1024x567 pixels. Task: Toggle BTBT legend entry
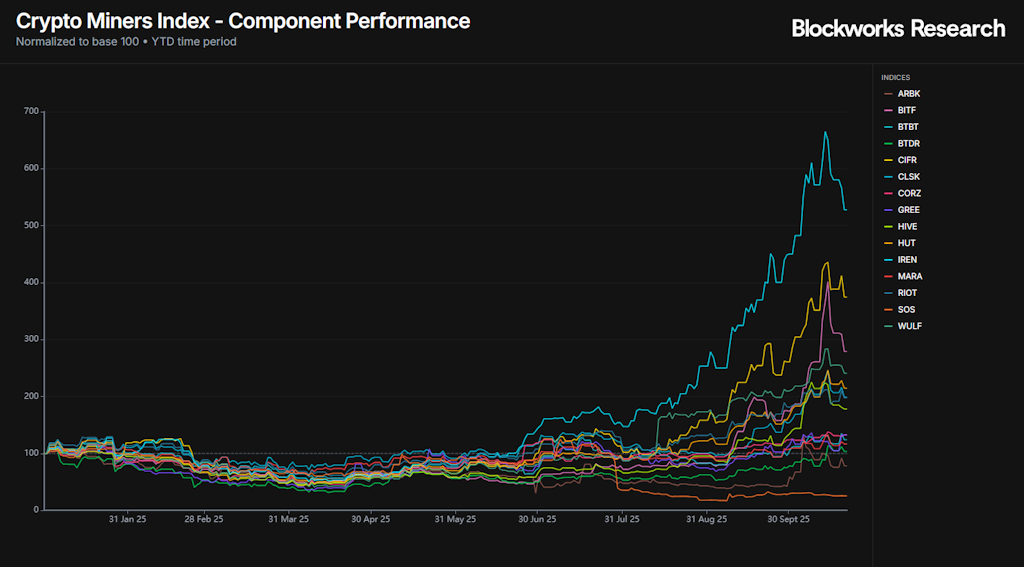pos(908,127)
